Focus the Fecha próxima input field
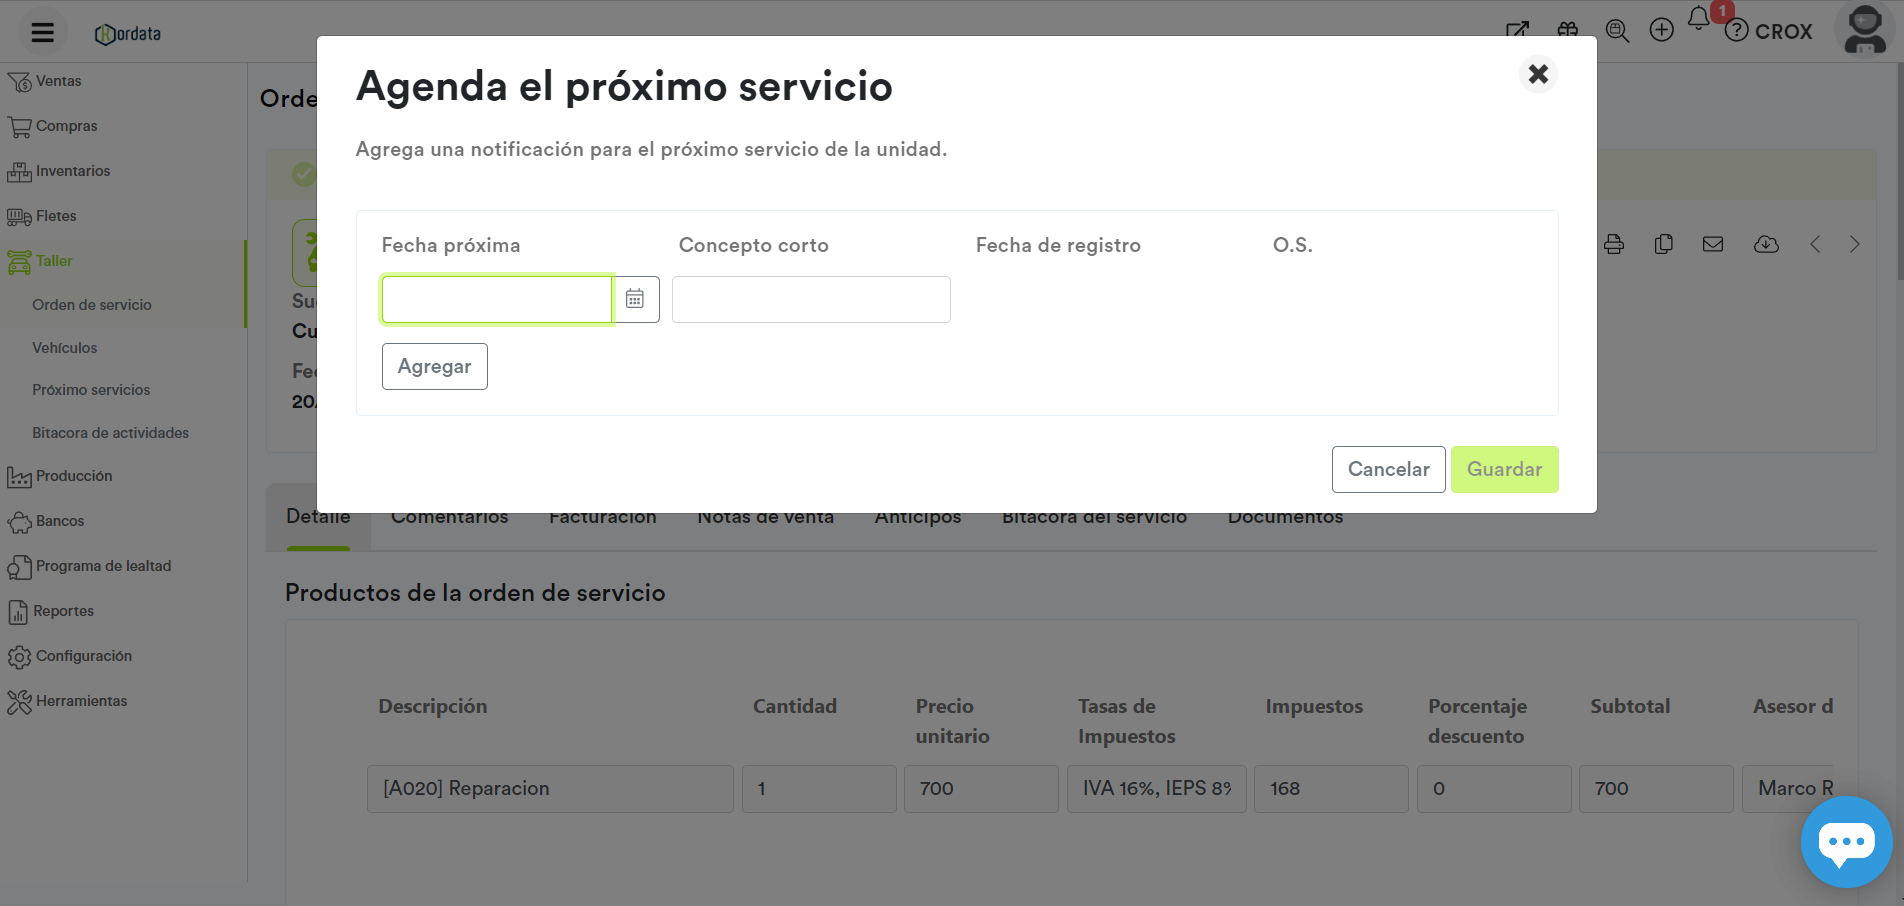The width and height of the screenshot is (1904, 906). [497, 299]
